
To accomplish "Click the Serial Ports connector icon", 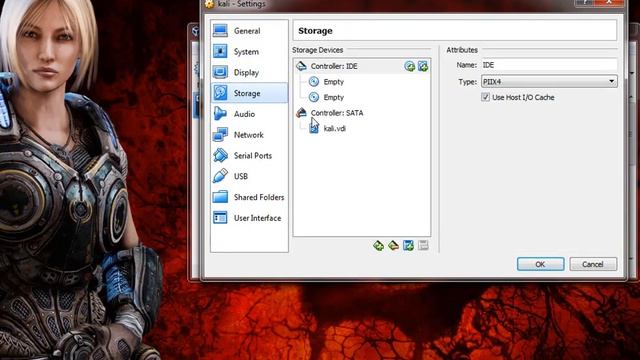I will pyautogui.click(x=220, y=156).
